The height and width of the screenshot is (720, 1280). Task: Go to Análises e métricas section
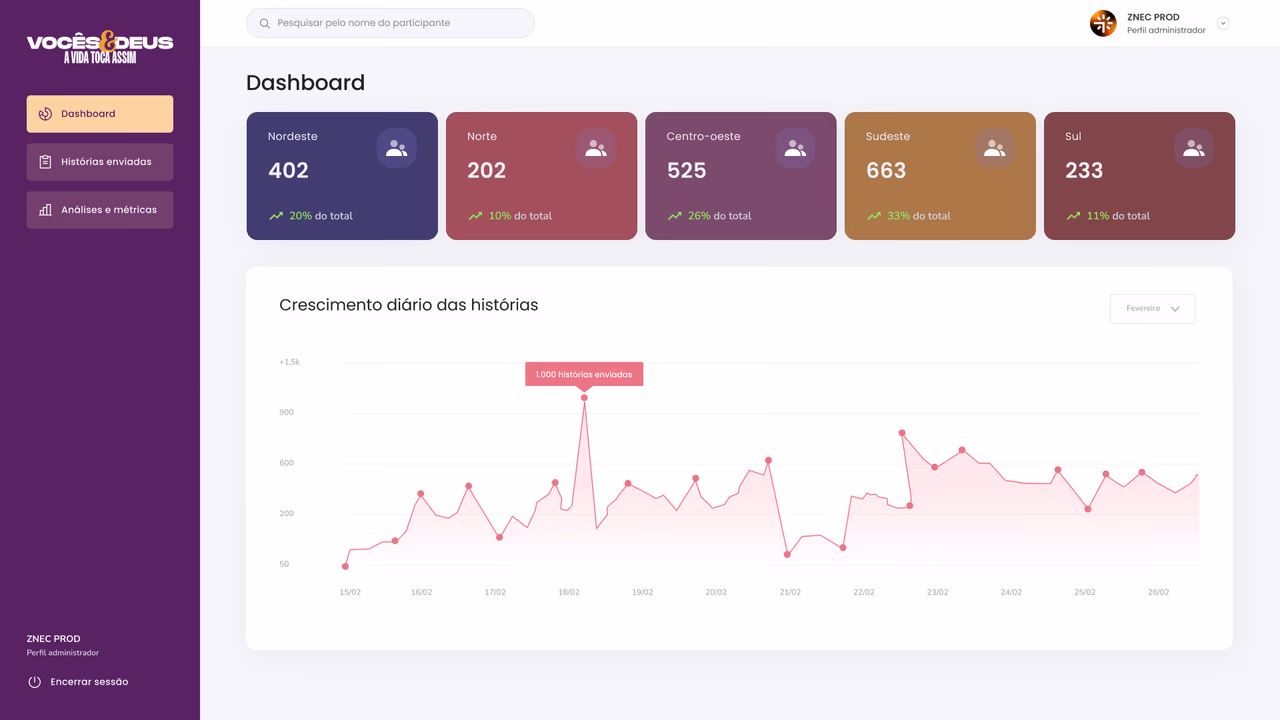[x=100, y=210]
